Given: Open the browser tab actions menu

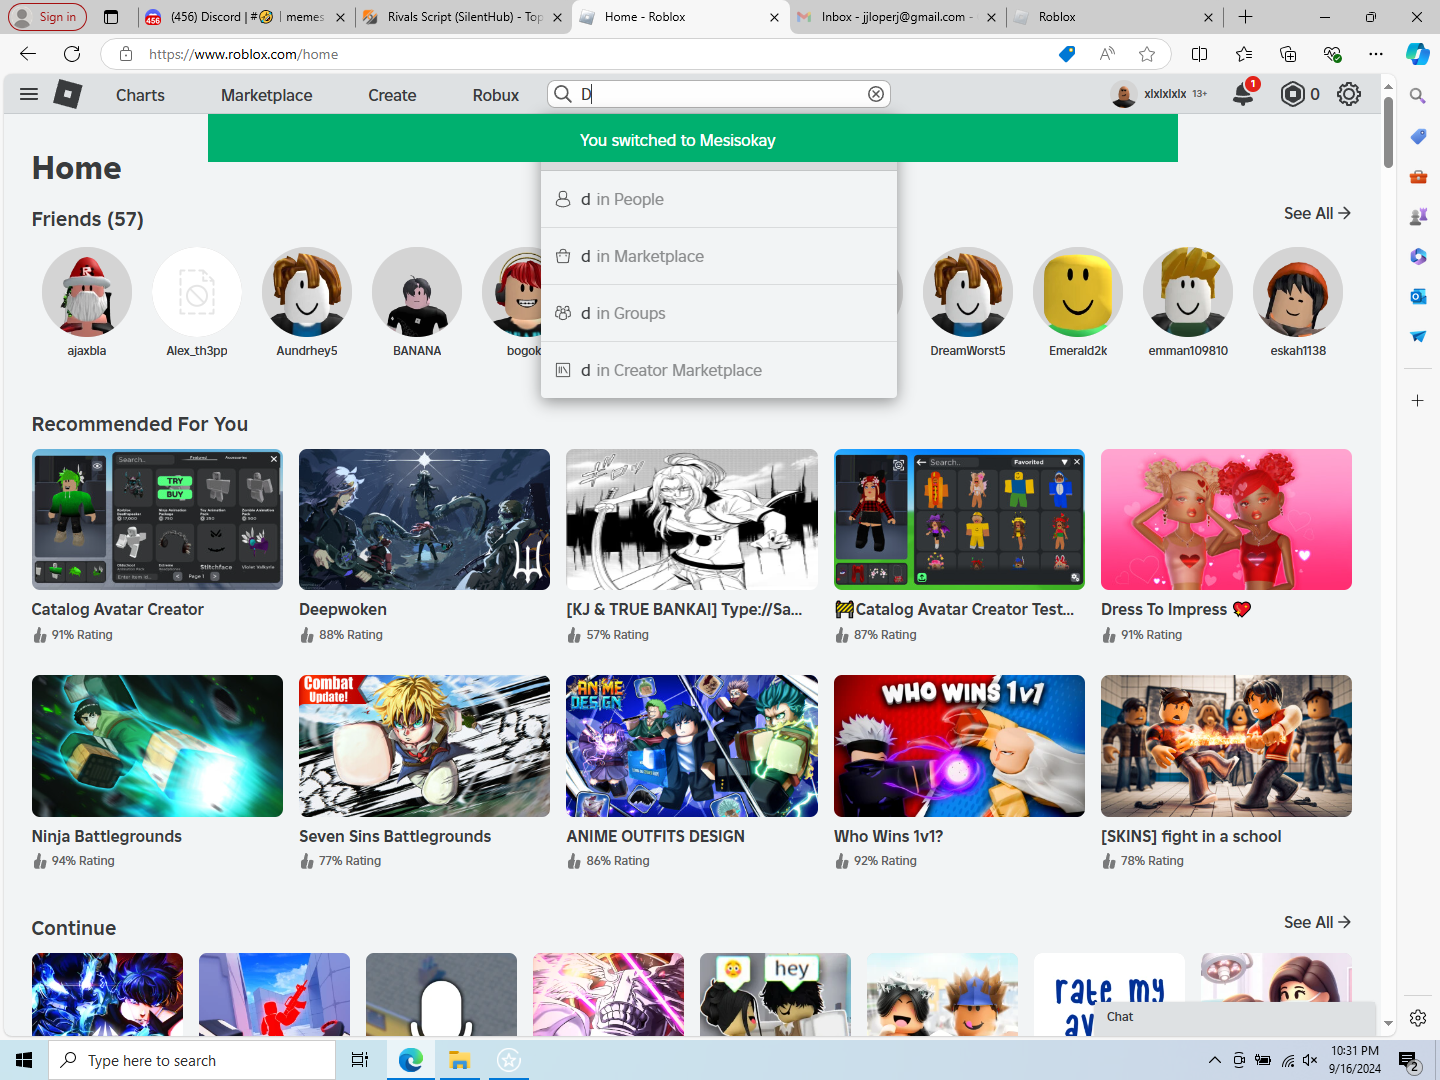Looking at the screenshot, I should 111,17.
